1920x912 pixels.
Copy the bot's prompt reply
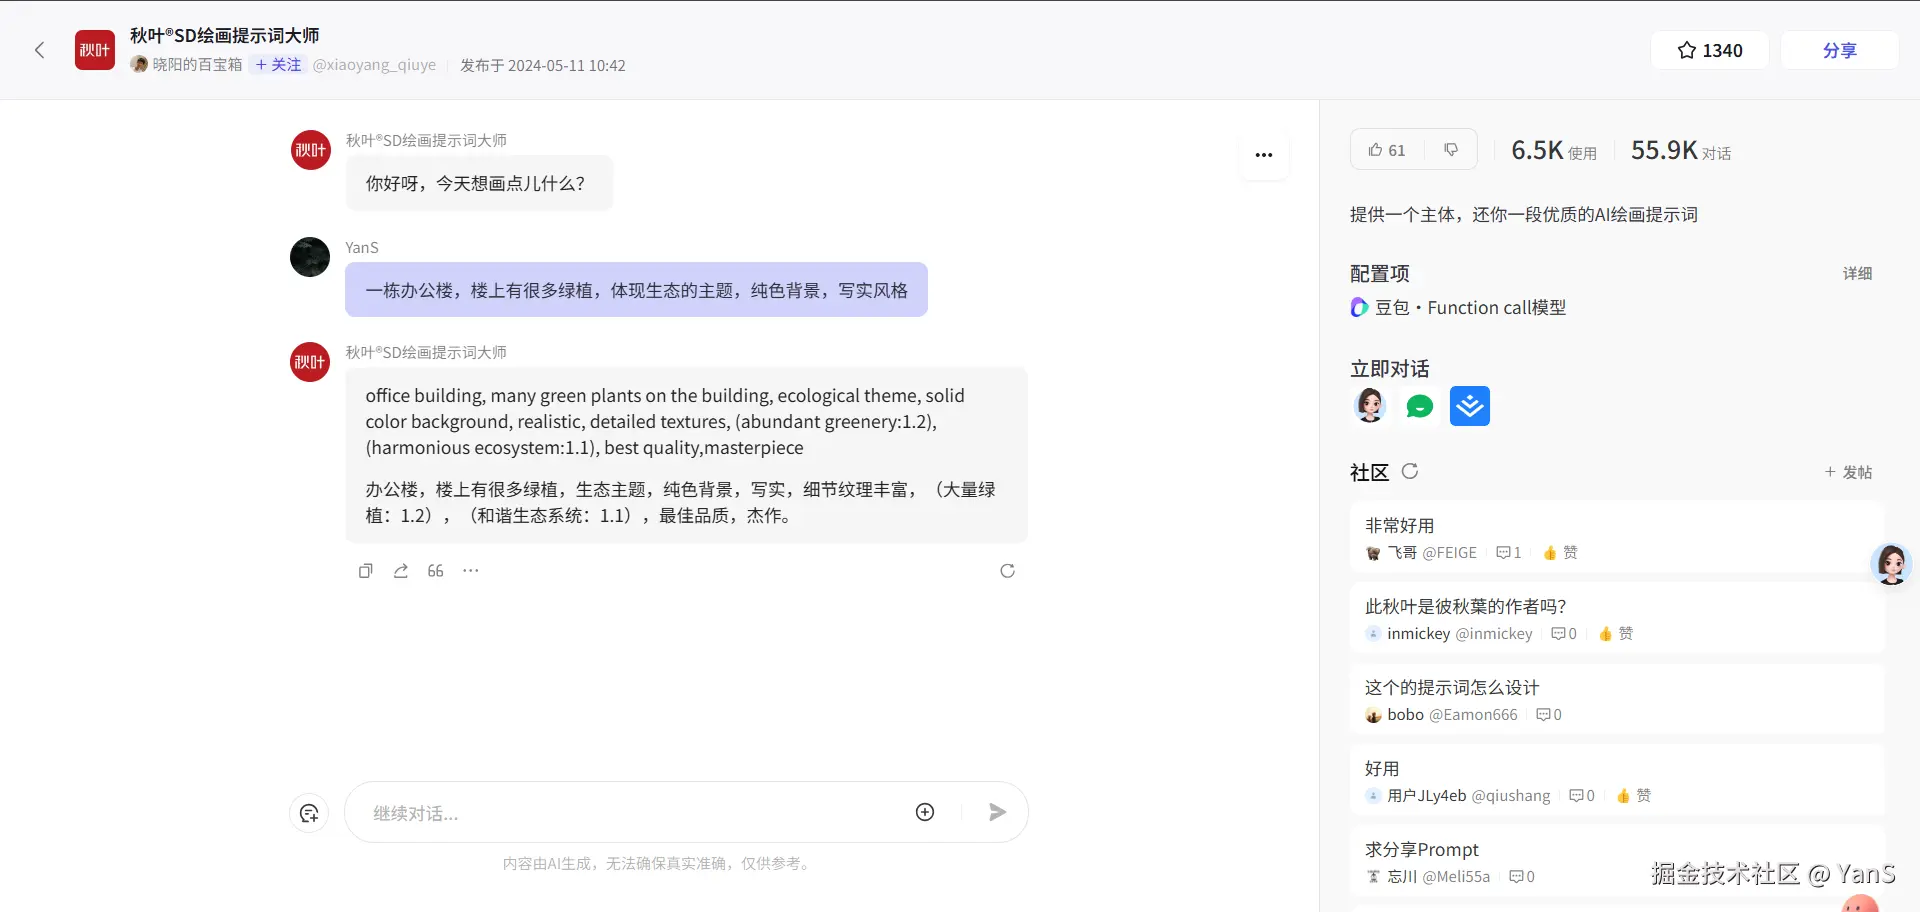click(x=366, y=571)
